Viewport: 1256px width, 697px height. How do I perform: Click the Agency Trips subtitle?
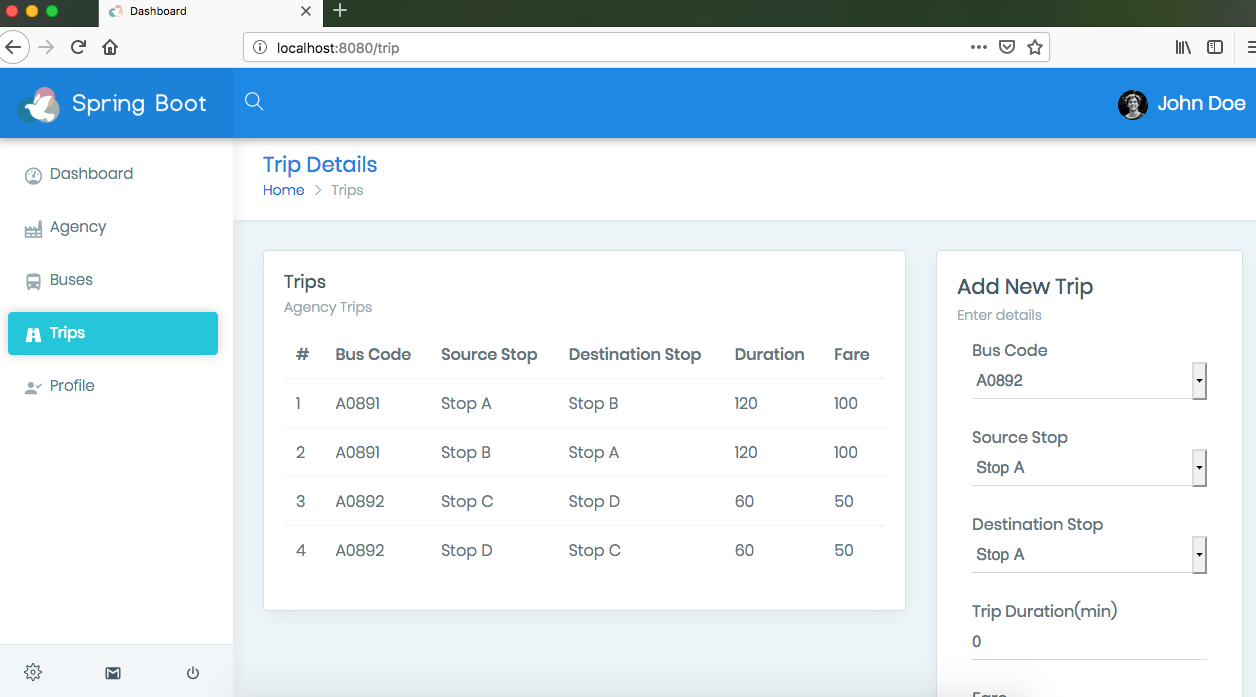pyautogui.click(x=328, y=308)
